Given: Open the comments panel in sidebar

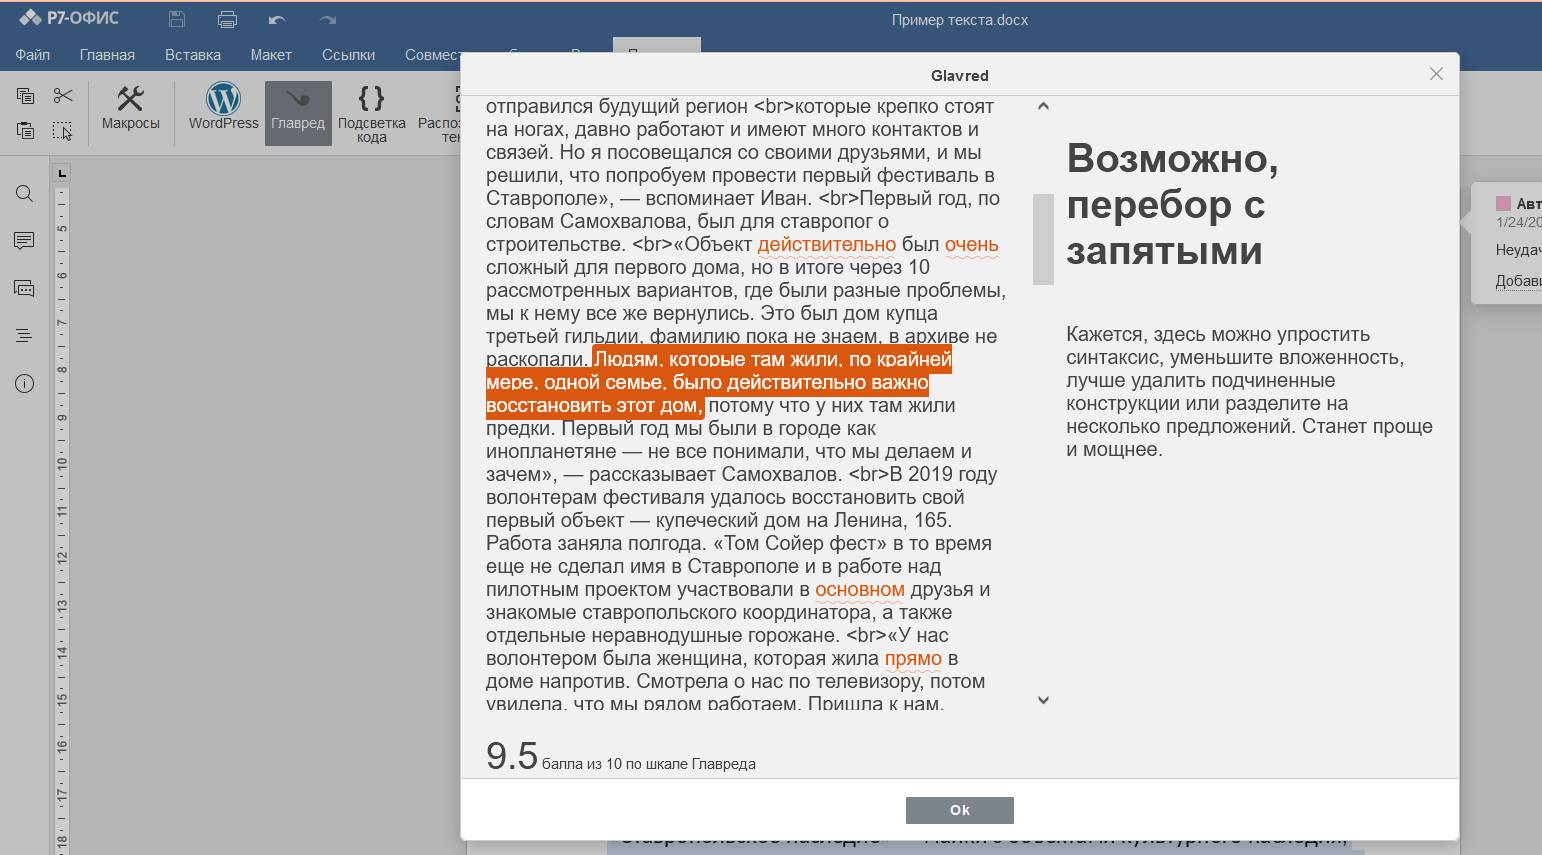Looking at the screenshot, I should pyautogui.click(x=25, y=241).
